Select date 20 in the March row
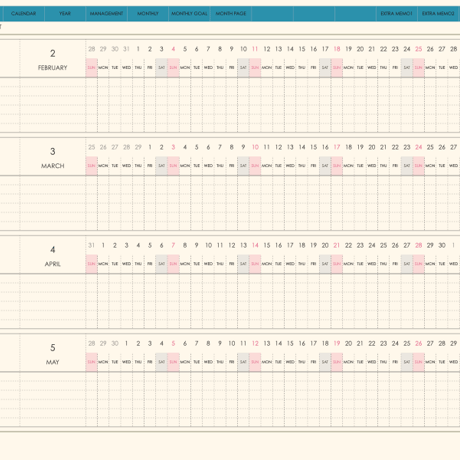Viewport: 460px width, 460px height. pos(372,147)
